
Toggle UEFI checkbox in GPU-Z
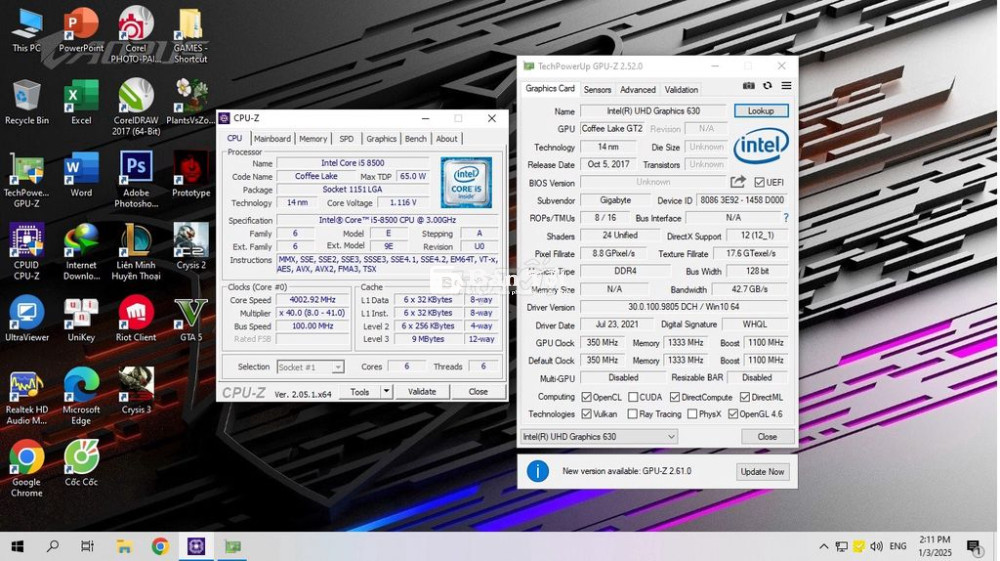tap(759, 182)
